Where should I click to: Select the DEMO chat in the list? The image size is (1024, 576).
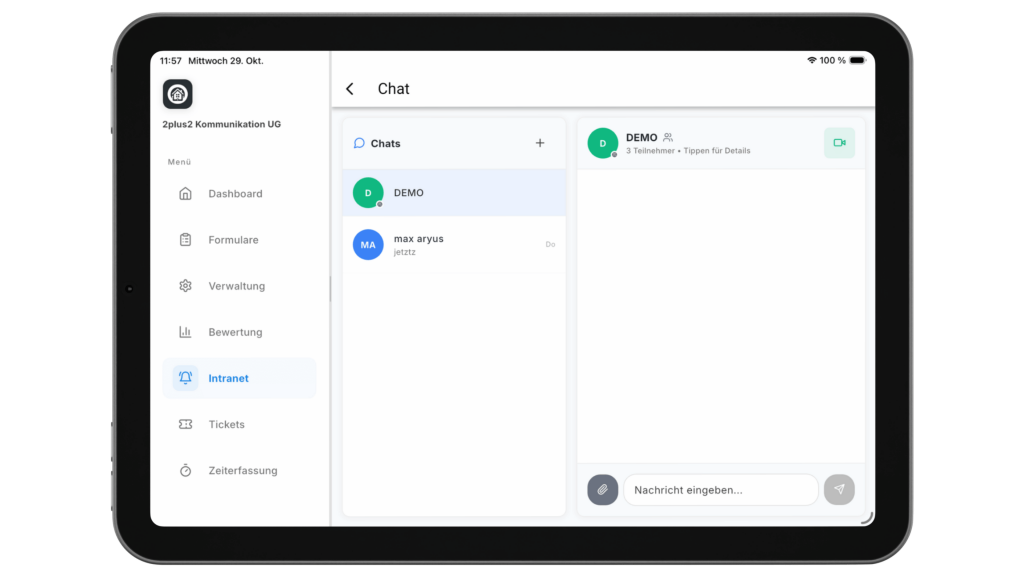(455, 193)
